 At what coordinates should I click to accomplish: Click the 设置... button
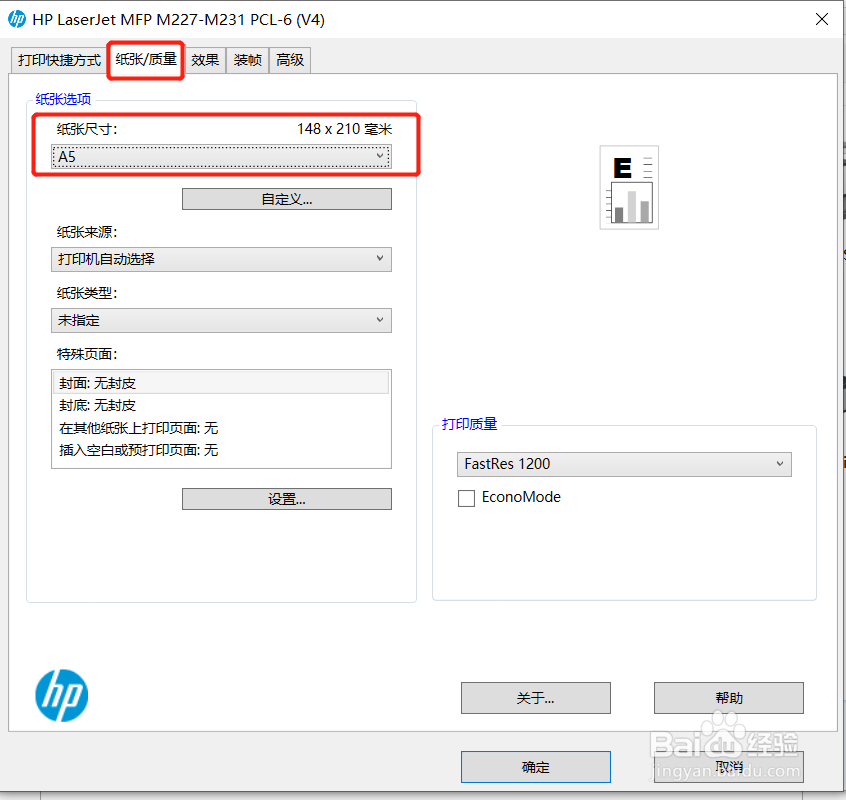(287, 499)
